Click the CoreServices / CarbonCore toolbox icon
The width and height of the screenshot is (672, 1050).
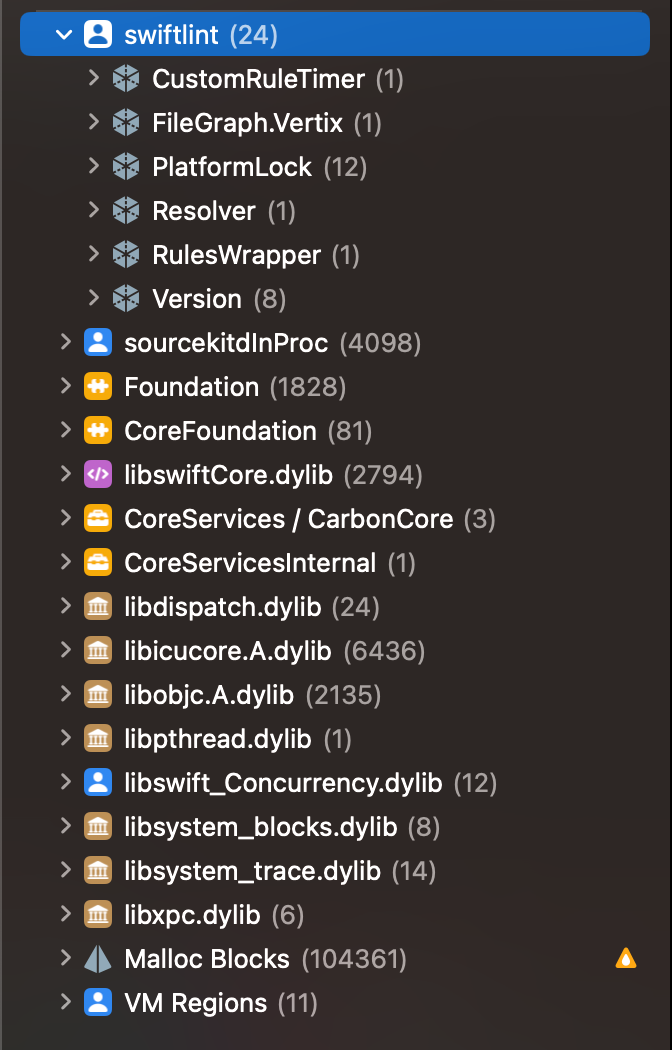coord(98,519)
